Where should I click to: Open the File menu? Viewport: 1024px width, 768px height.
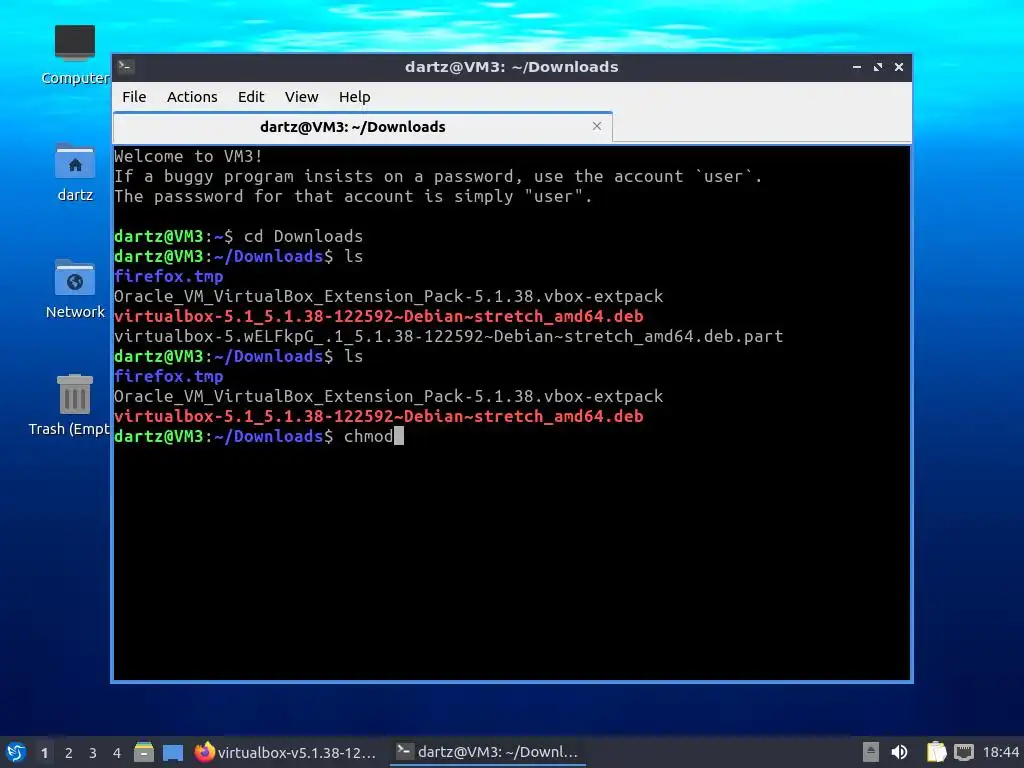(134, 97)
